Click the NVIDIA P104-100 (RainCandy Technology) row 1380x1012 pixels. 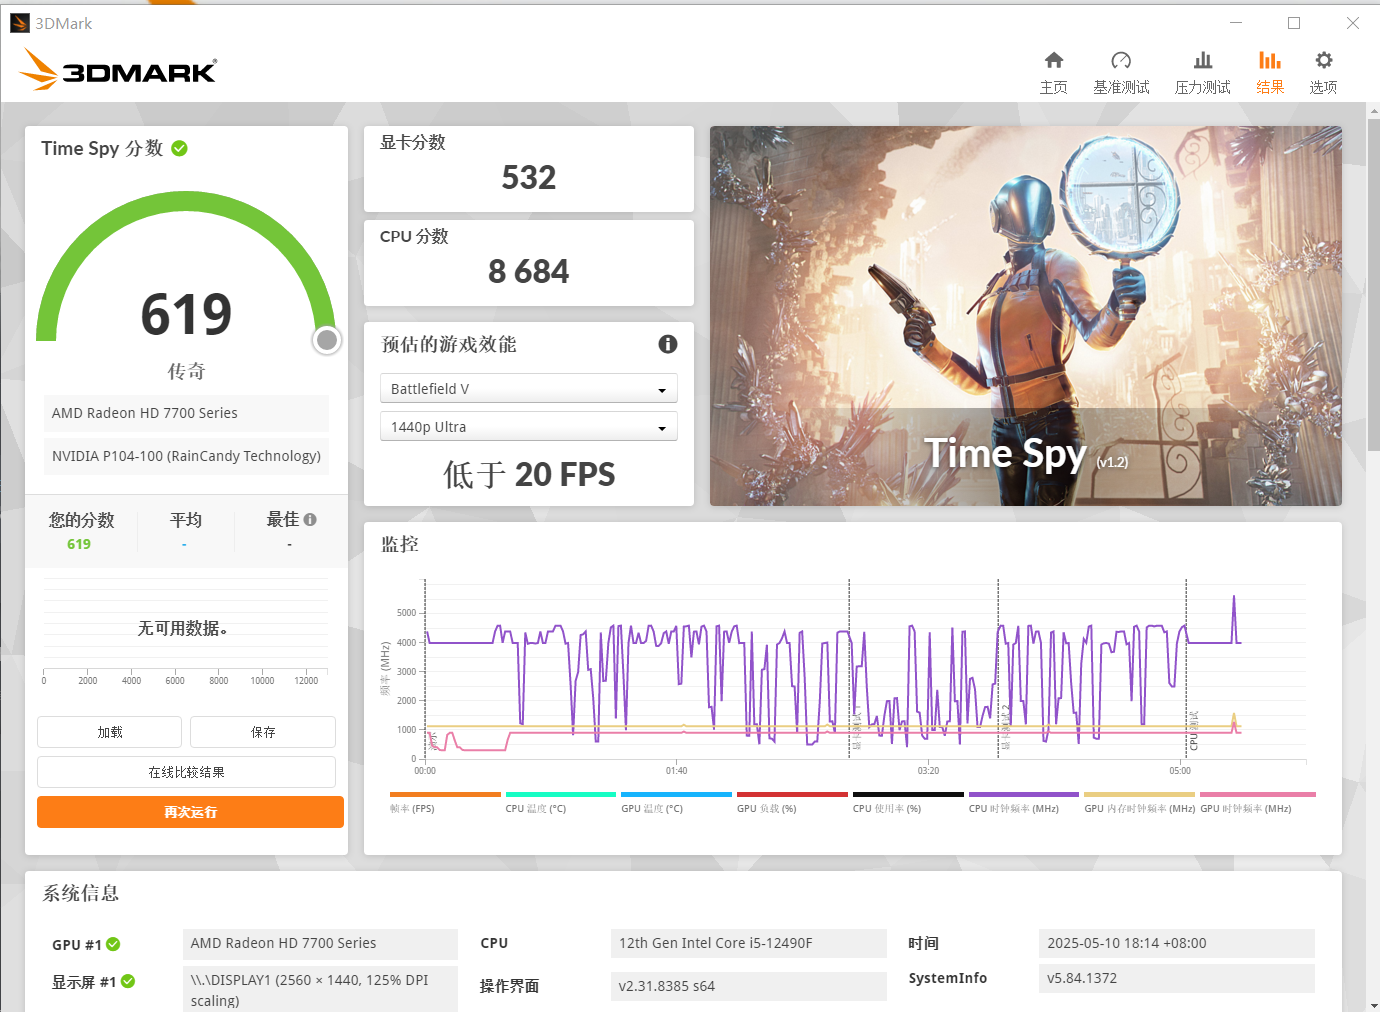point(186,456)
